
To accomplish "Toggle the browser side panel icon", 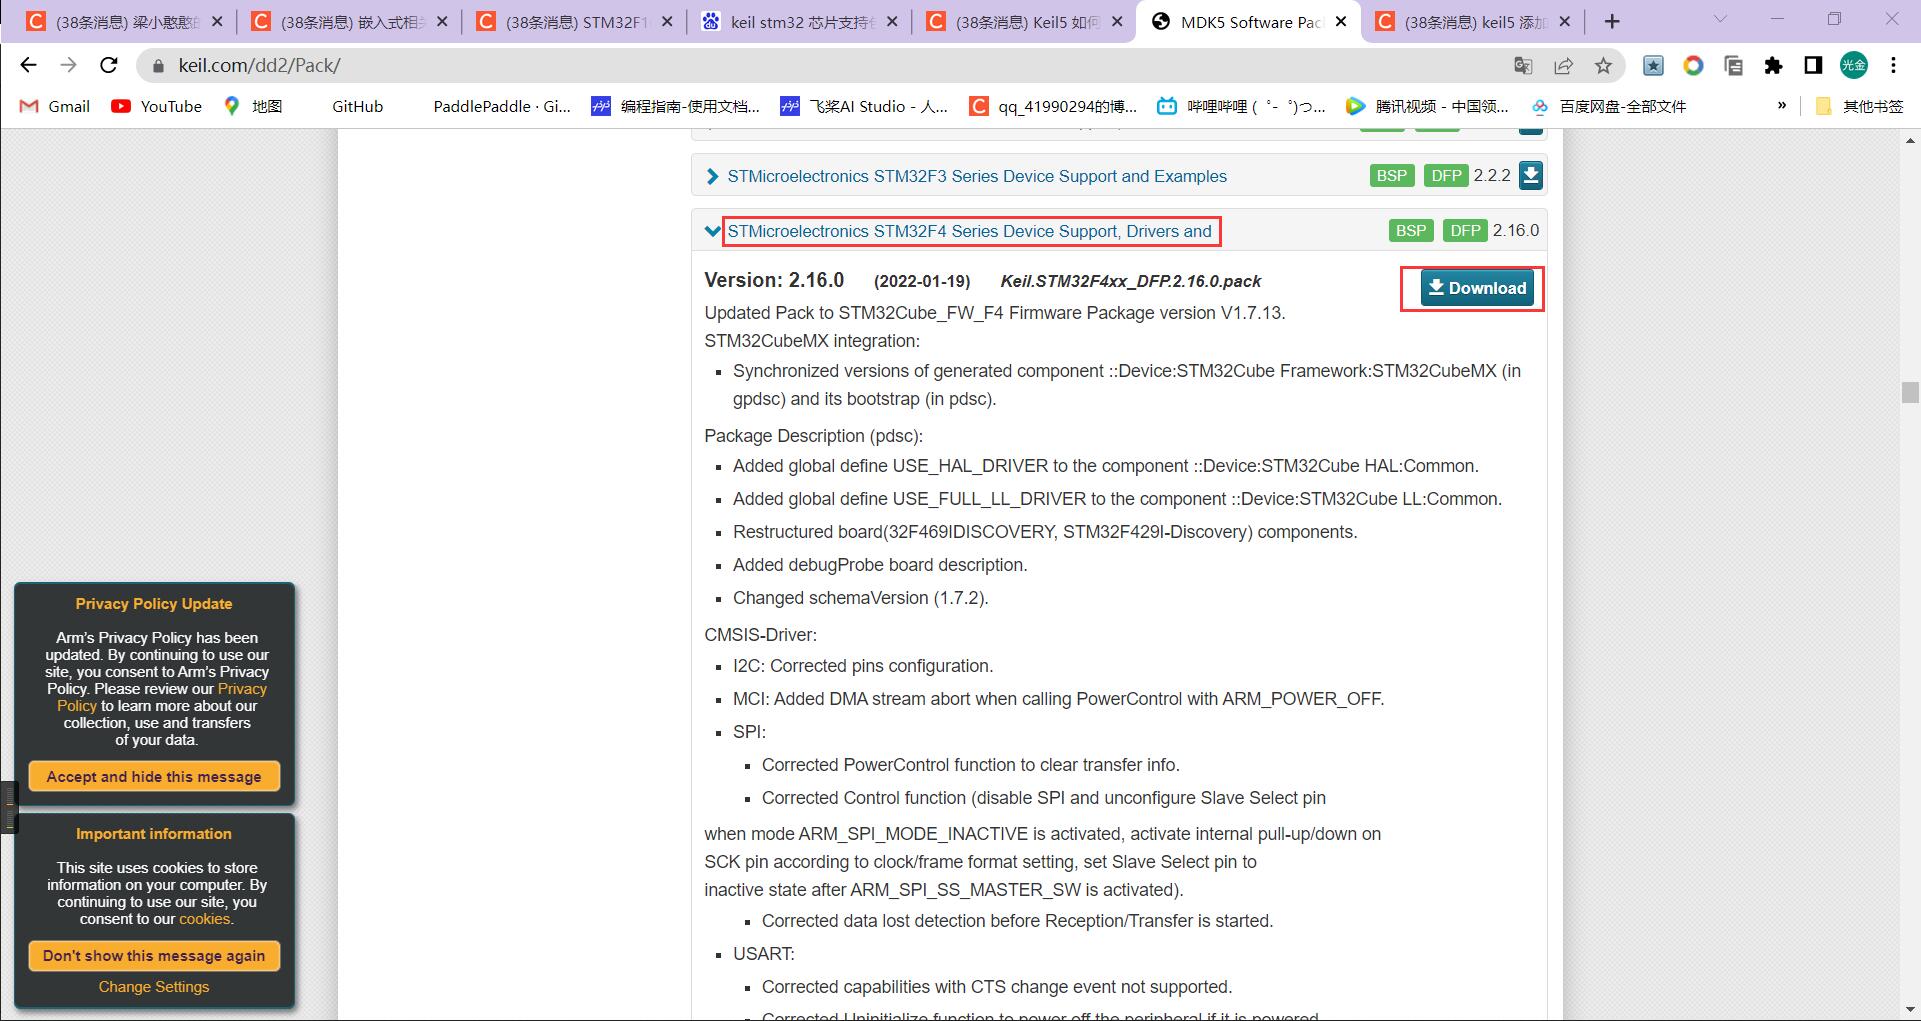I will [x=1813, y=65].
